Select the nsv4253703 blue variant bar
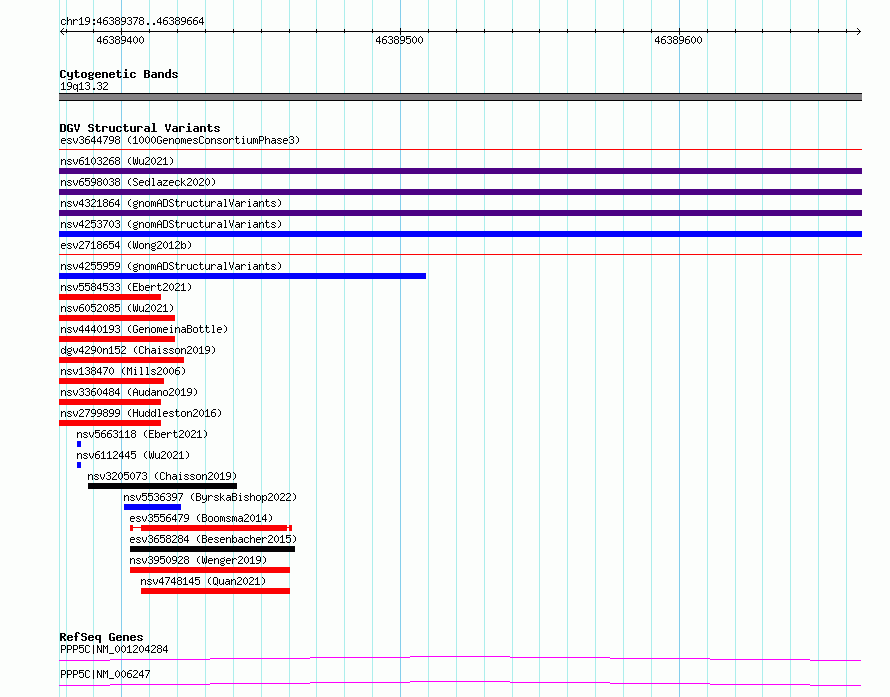Image resolution: width=890 pixels, height=697 pixels. (460, 234)
